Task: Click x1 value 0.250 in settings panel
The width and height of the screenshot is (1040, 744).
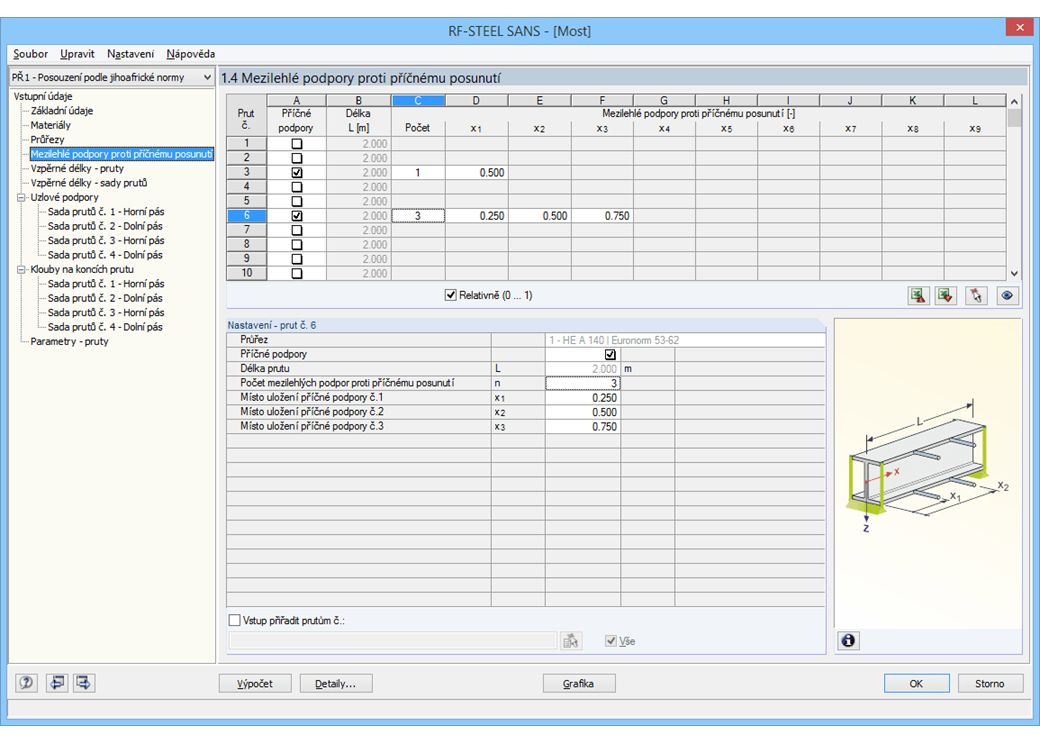Action: 582,397
